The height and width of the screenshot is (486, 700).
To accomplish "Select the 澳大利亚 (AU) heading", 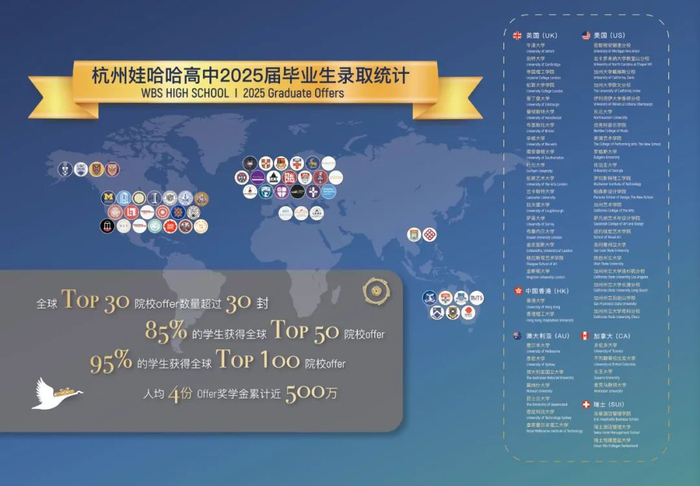I will [x=548, y=336].
